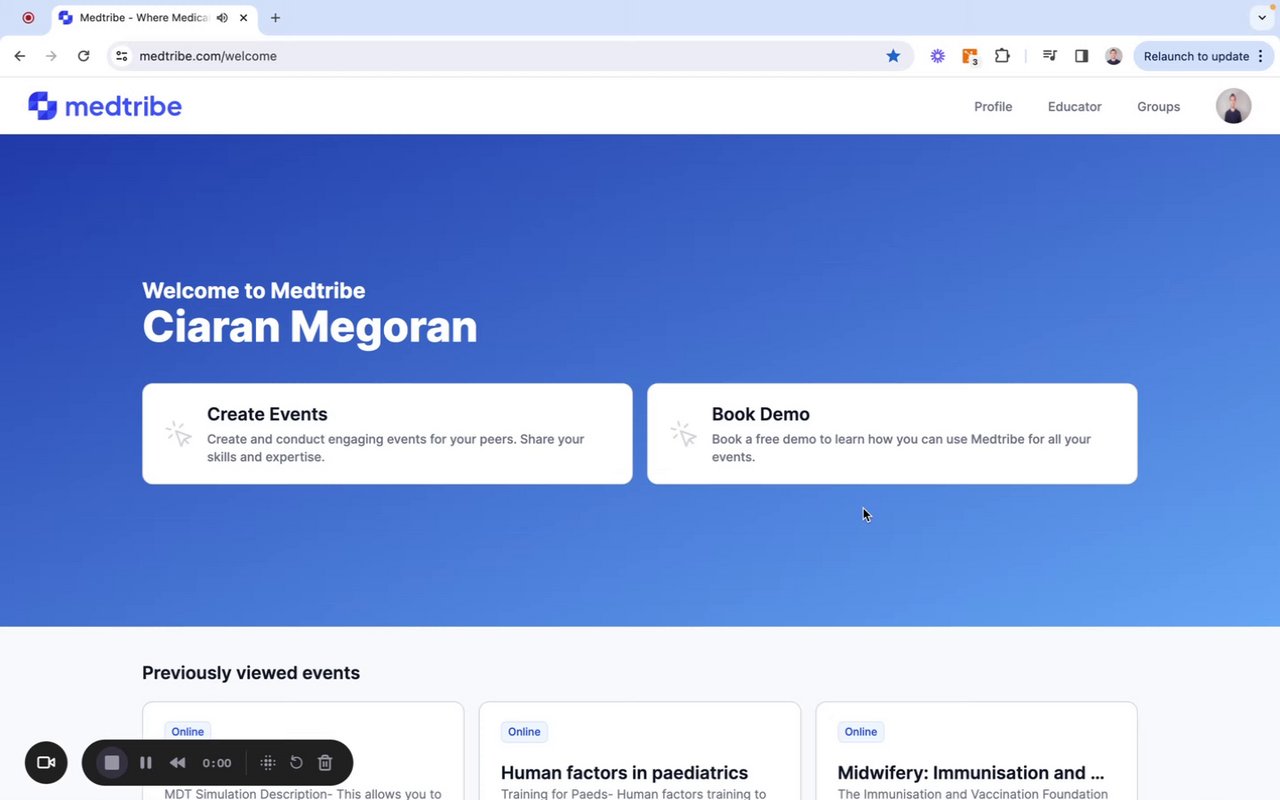Open the Extensions puzzle icon
The width and height of the screenshot is (1280, 800).
coord(1002,56)
